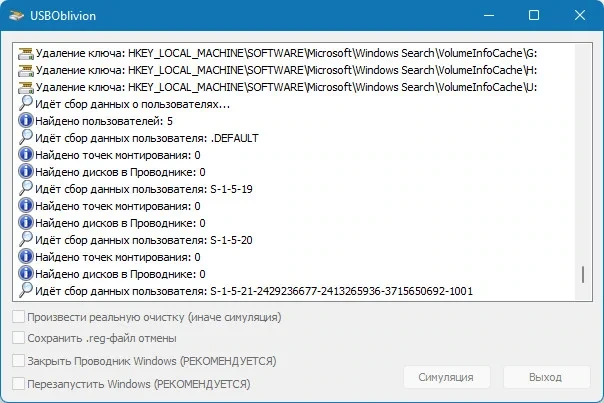Maximize the USBOblivion window
This screenshot has height=403, width=604.
point(534,15)
